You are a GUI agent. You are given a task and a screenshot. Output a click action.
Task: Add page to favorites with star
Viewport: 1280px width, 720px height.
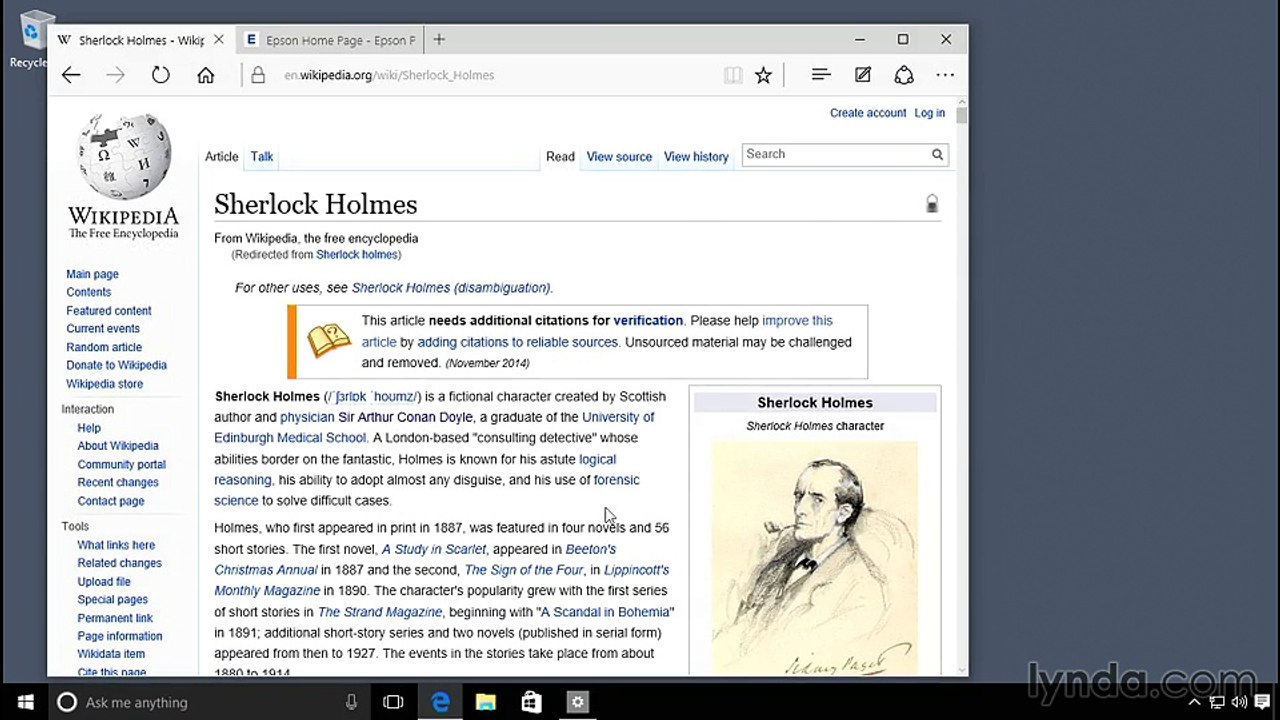point(763,75)
